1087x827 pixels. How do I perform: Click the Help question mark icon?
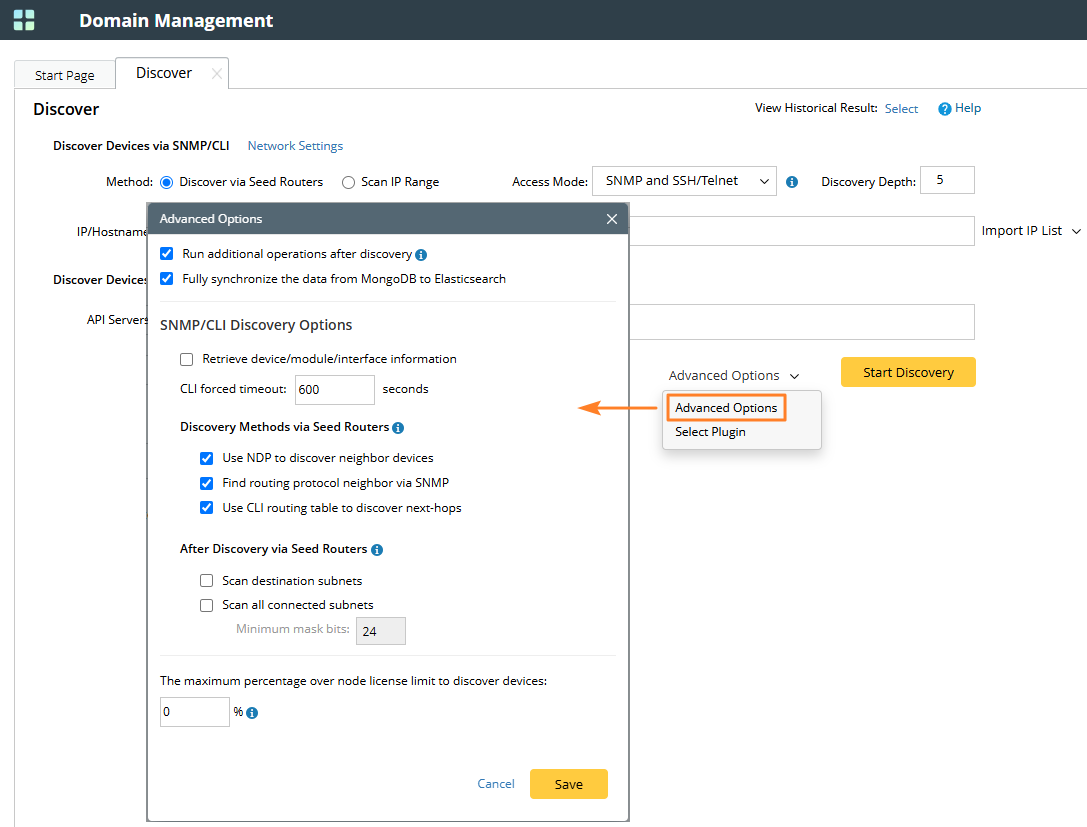pyautogui.click(x=944, y=109)
